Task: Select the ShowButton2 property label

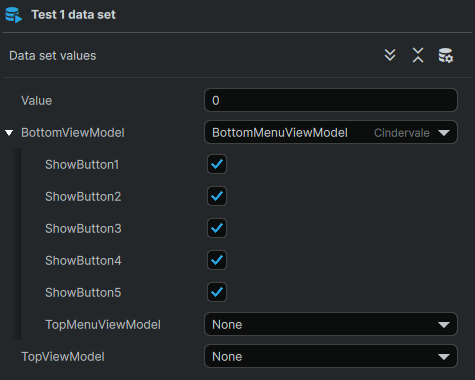Action: [83, 197]
